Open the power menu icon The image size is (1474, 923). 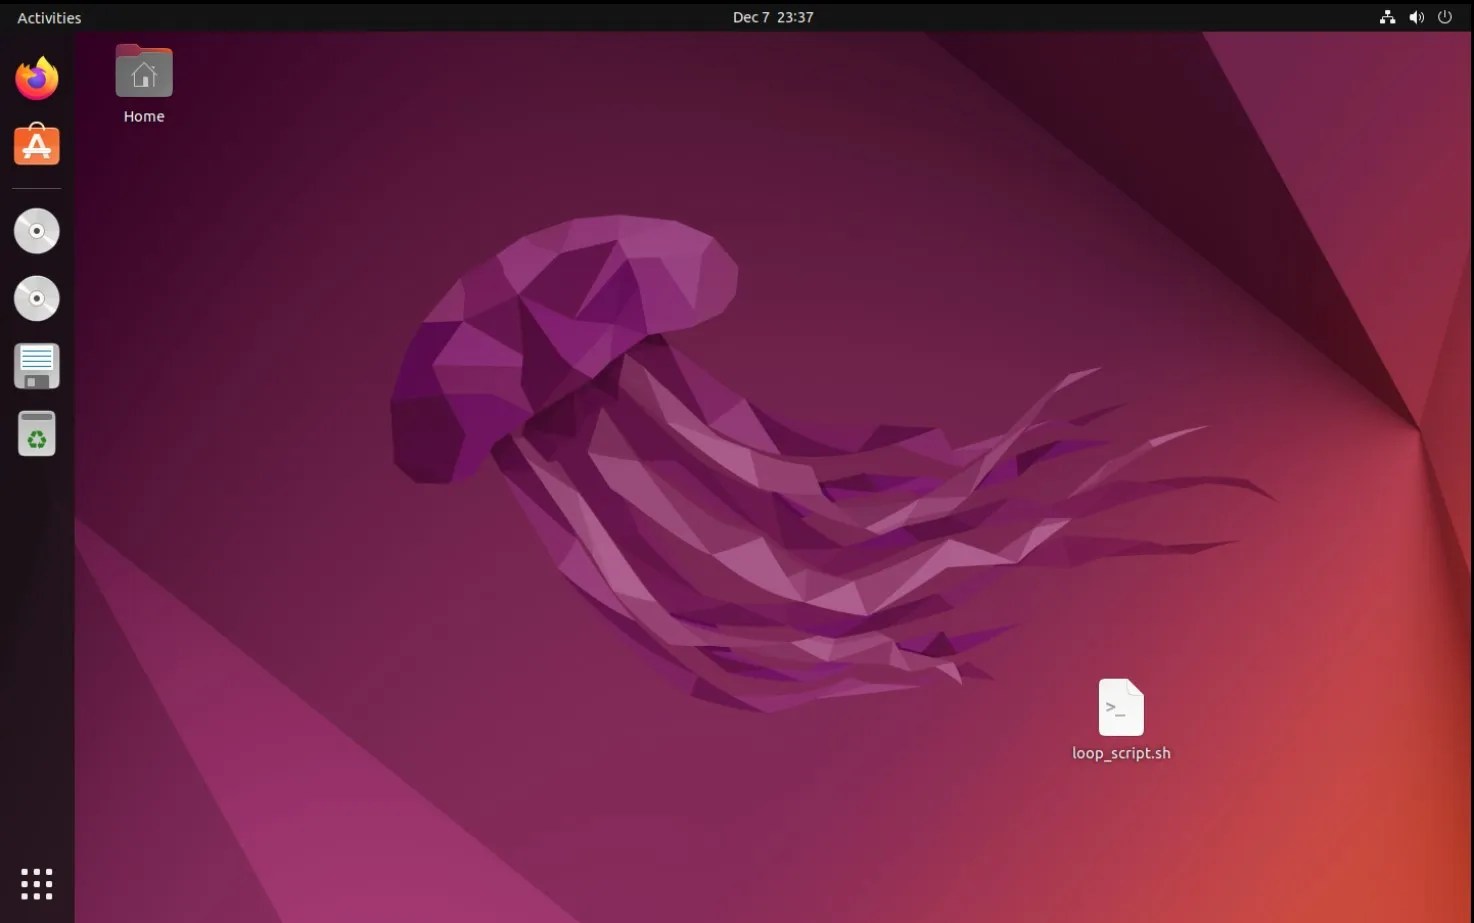click(x=1445, y=17)
